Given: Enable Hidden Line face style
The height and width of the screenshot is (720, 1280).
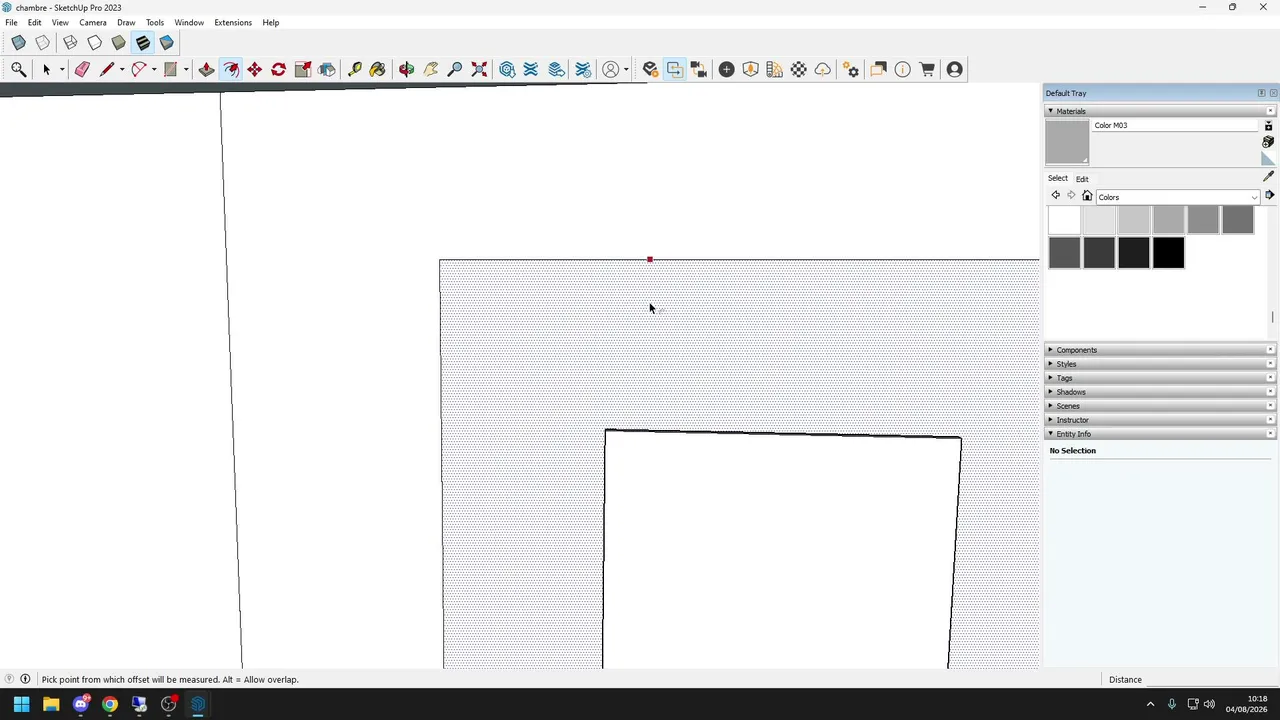Looking at the screenshot, I should (94, 43).
